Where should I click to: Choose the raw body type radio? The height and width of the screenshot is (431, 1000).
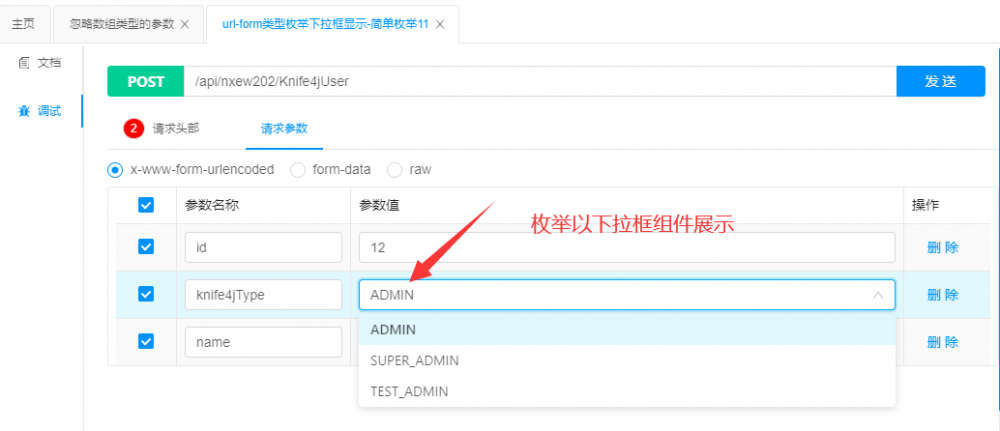tap(394, 170)
